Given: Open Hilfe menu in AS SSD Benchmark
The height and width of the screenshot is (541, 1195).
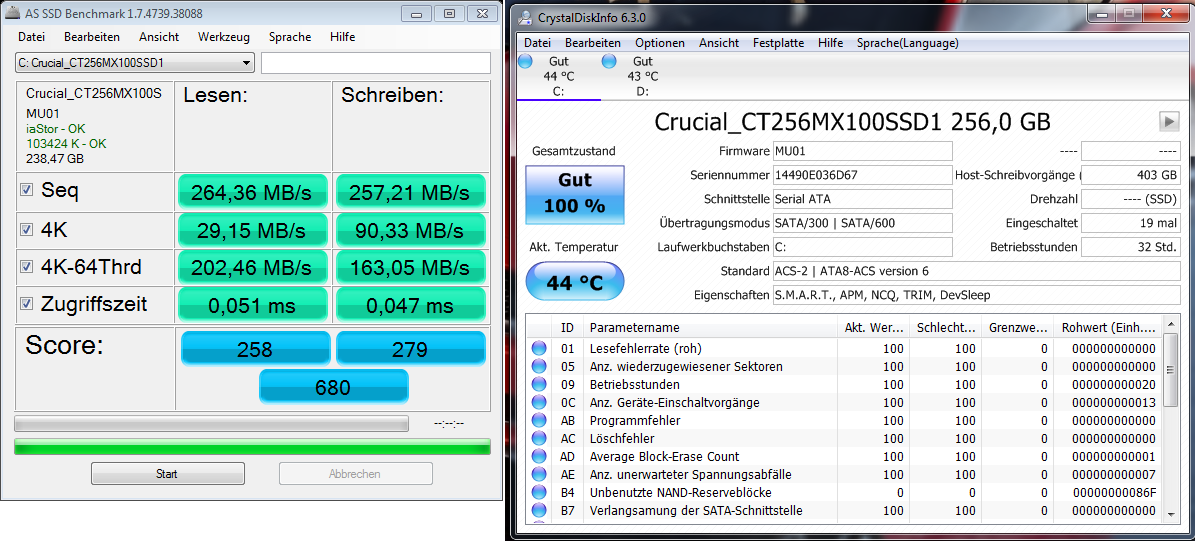Looking at the screenshot, I should pyautogui.click(x=342, y=37).
